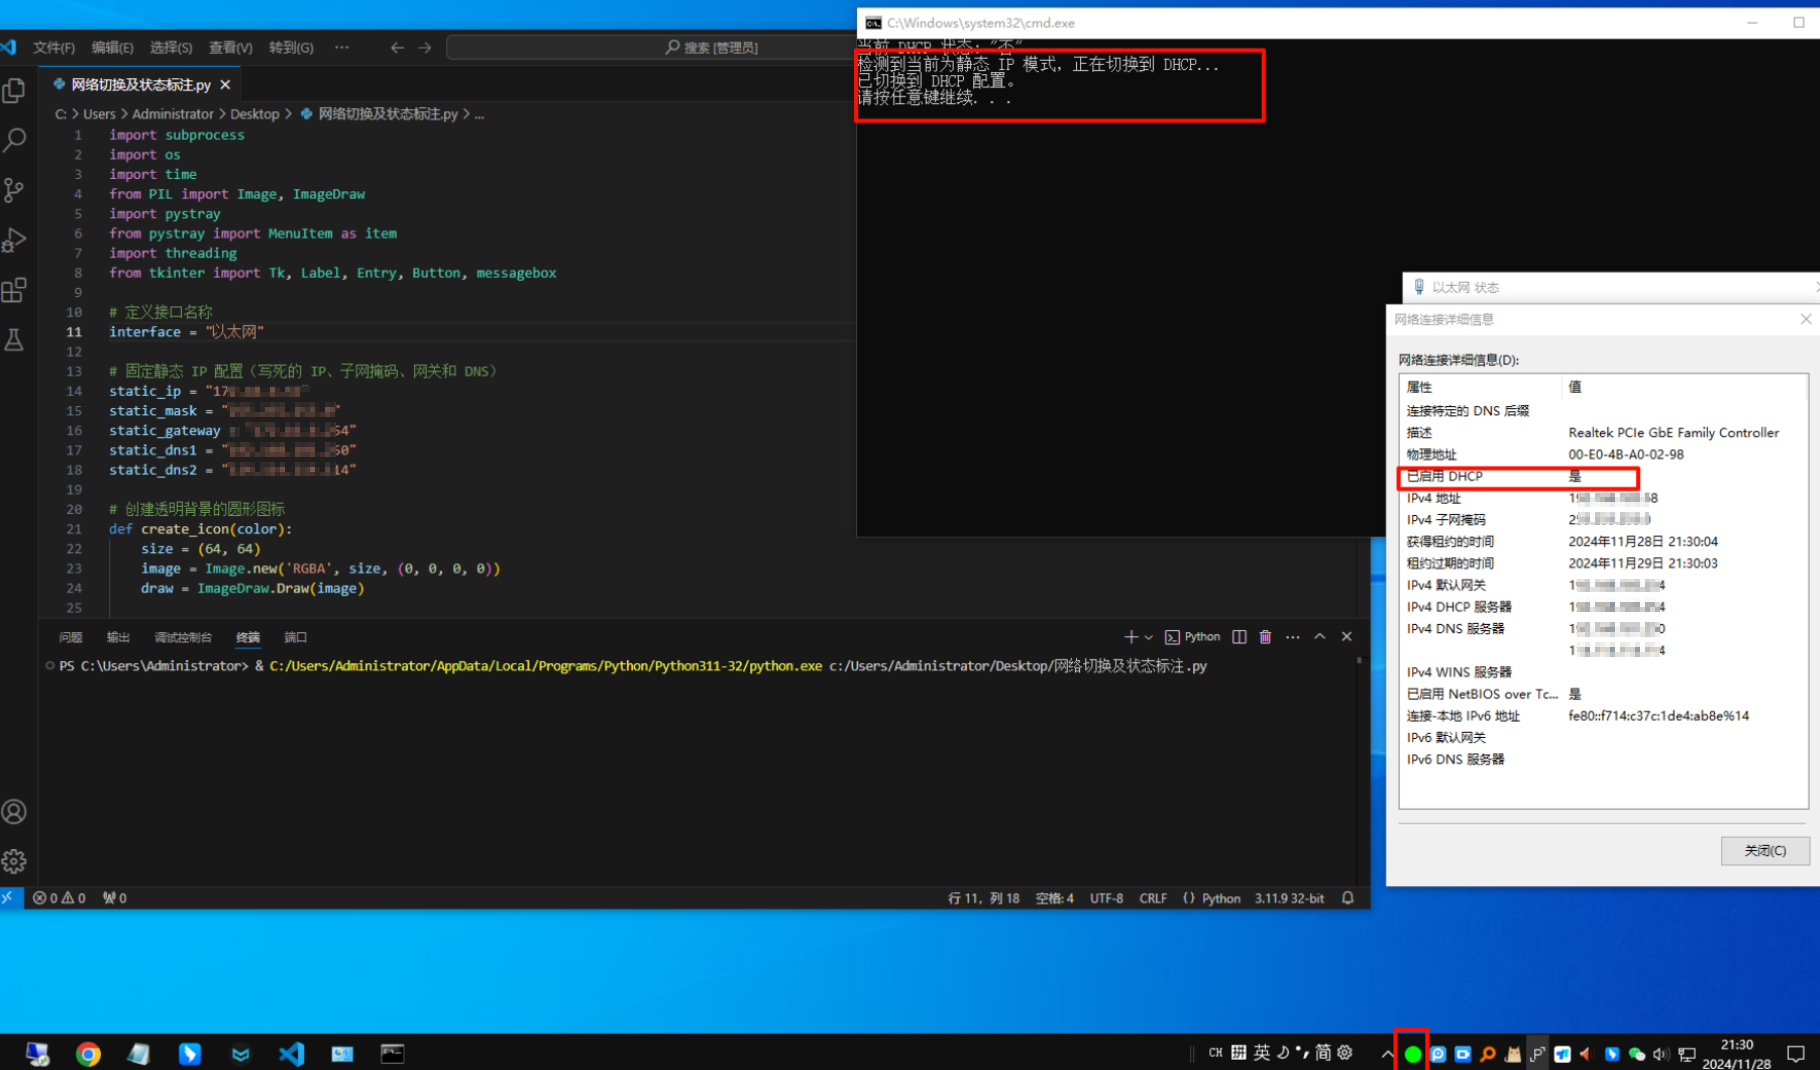Viewport: 1820px width, 1070px height.
Task: Maximize the terminal panel with chevron
Action: click(x=1320, y=637)
